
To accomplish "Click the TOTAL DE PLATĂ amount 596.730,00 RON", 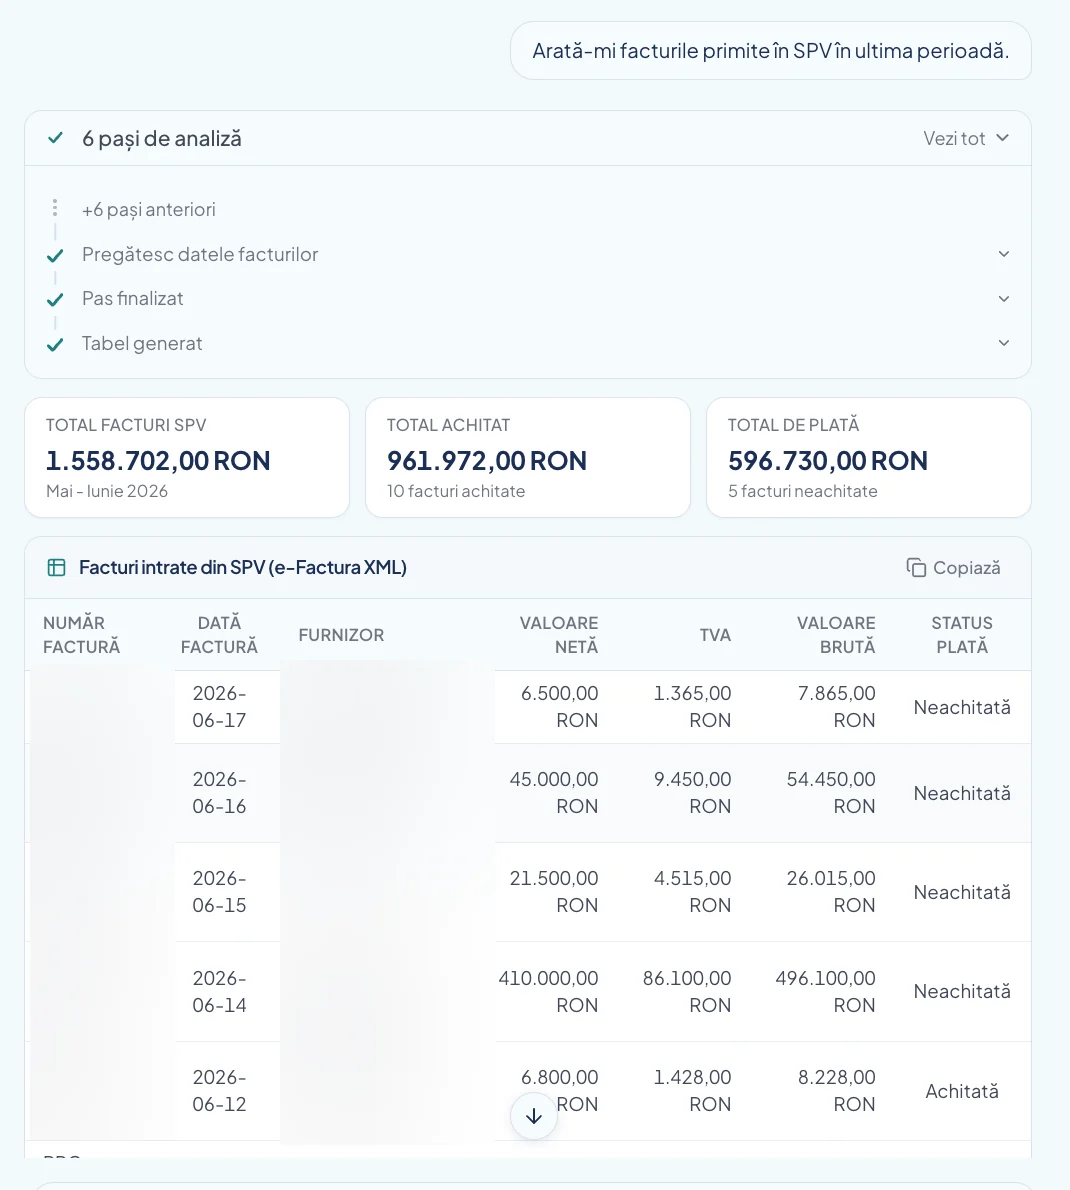I will click(x=828, y=461).
